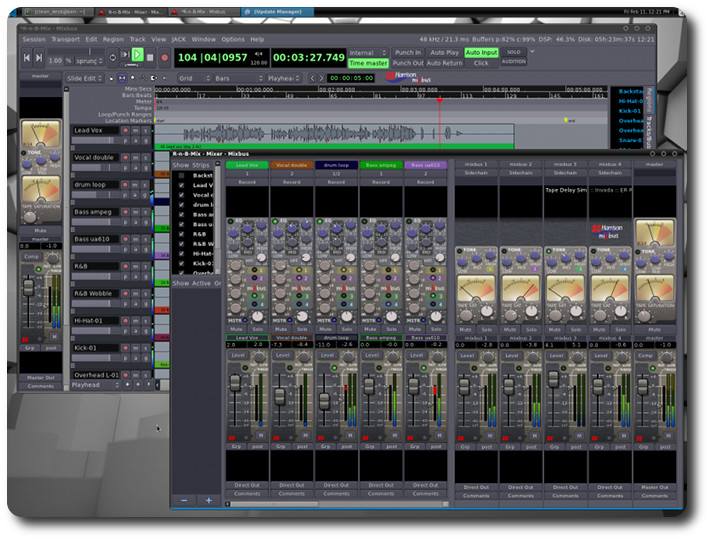The image size is (710, 540).
Task: Open playlist 'p' button on Lead Vox track
Action: (x=125, y=141)
